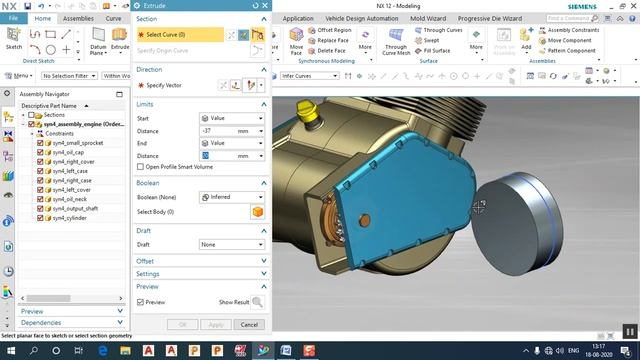
Task: Open Assembly Constraints command
Action: pyautogui.click(x=569, y=30)
